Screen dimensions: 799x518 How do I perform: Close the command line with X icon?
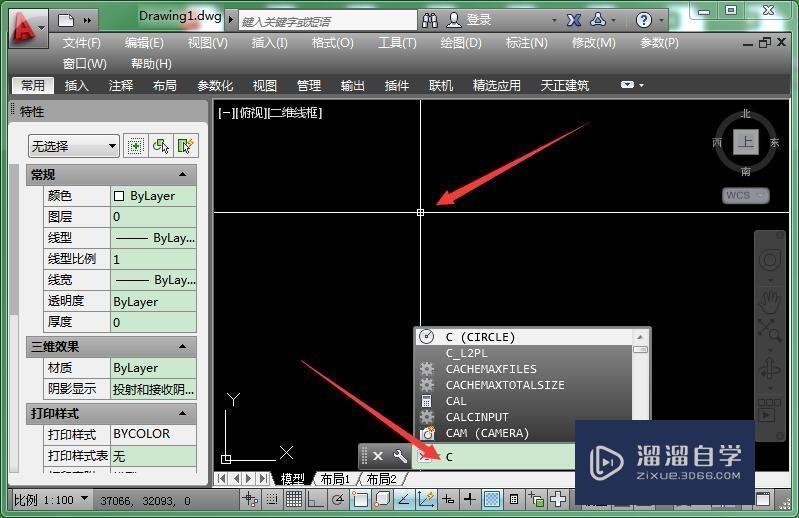[x=378, y=456]
